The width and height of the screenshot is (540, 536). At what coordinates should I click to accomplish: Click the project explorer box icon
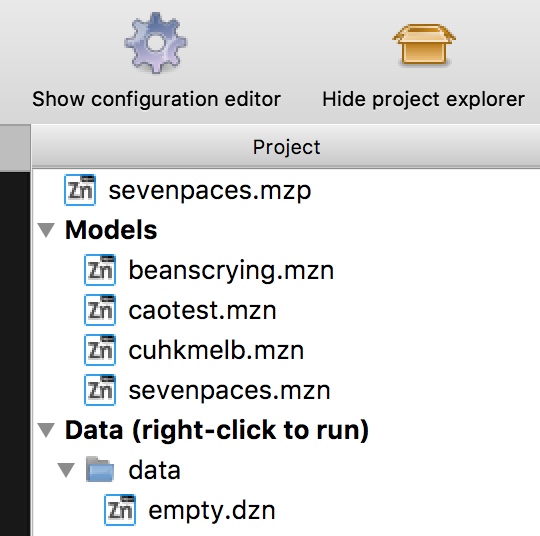point(424,44)
